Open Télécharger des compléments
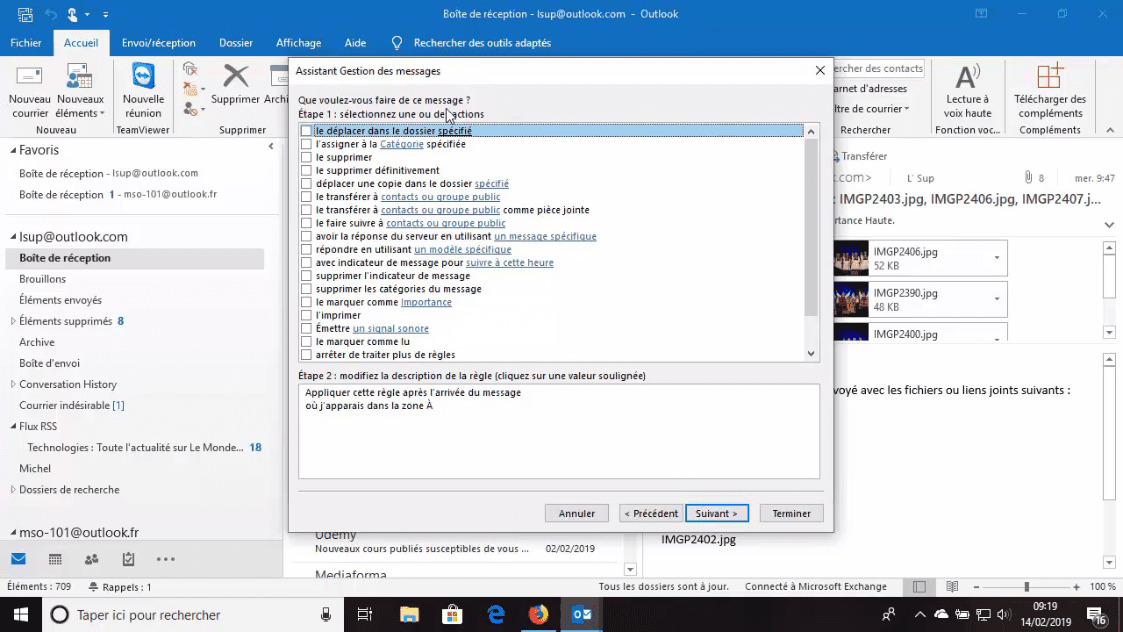Image resolution: width=1123 pixels, height=632 pixels. click(1049, 91)
